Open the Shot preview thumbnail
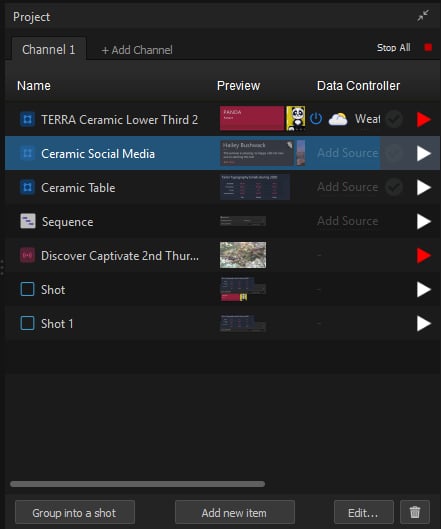441x529 pixels. 243,289
